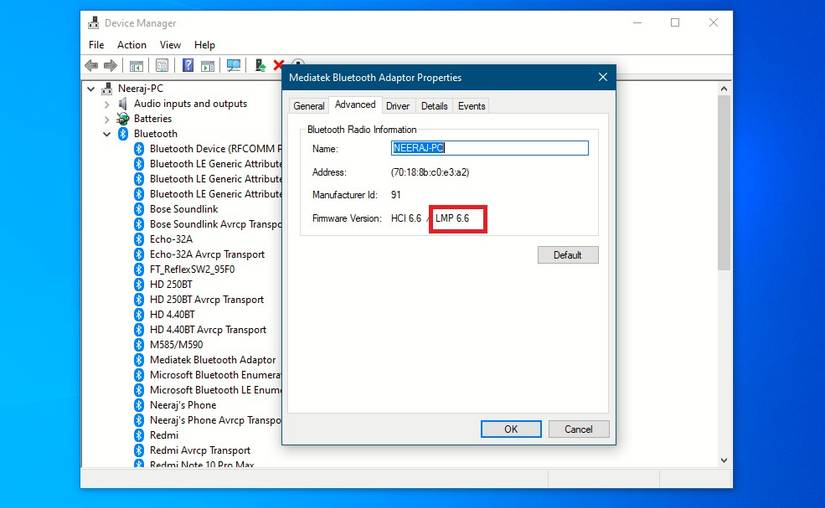This screenshot has height=508, width=825.
Task: Expand the Batteries category
Action: pyautogui.click(x=107, y=119)
